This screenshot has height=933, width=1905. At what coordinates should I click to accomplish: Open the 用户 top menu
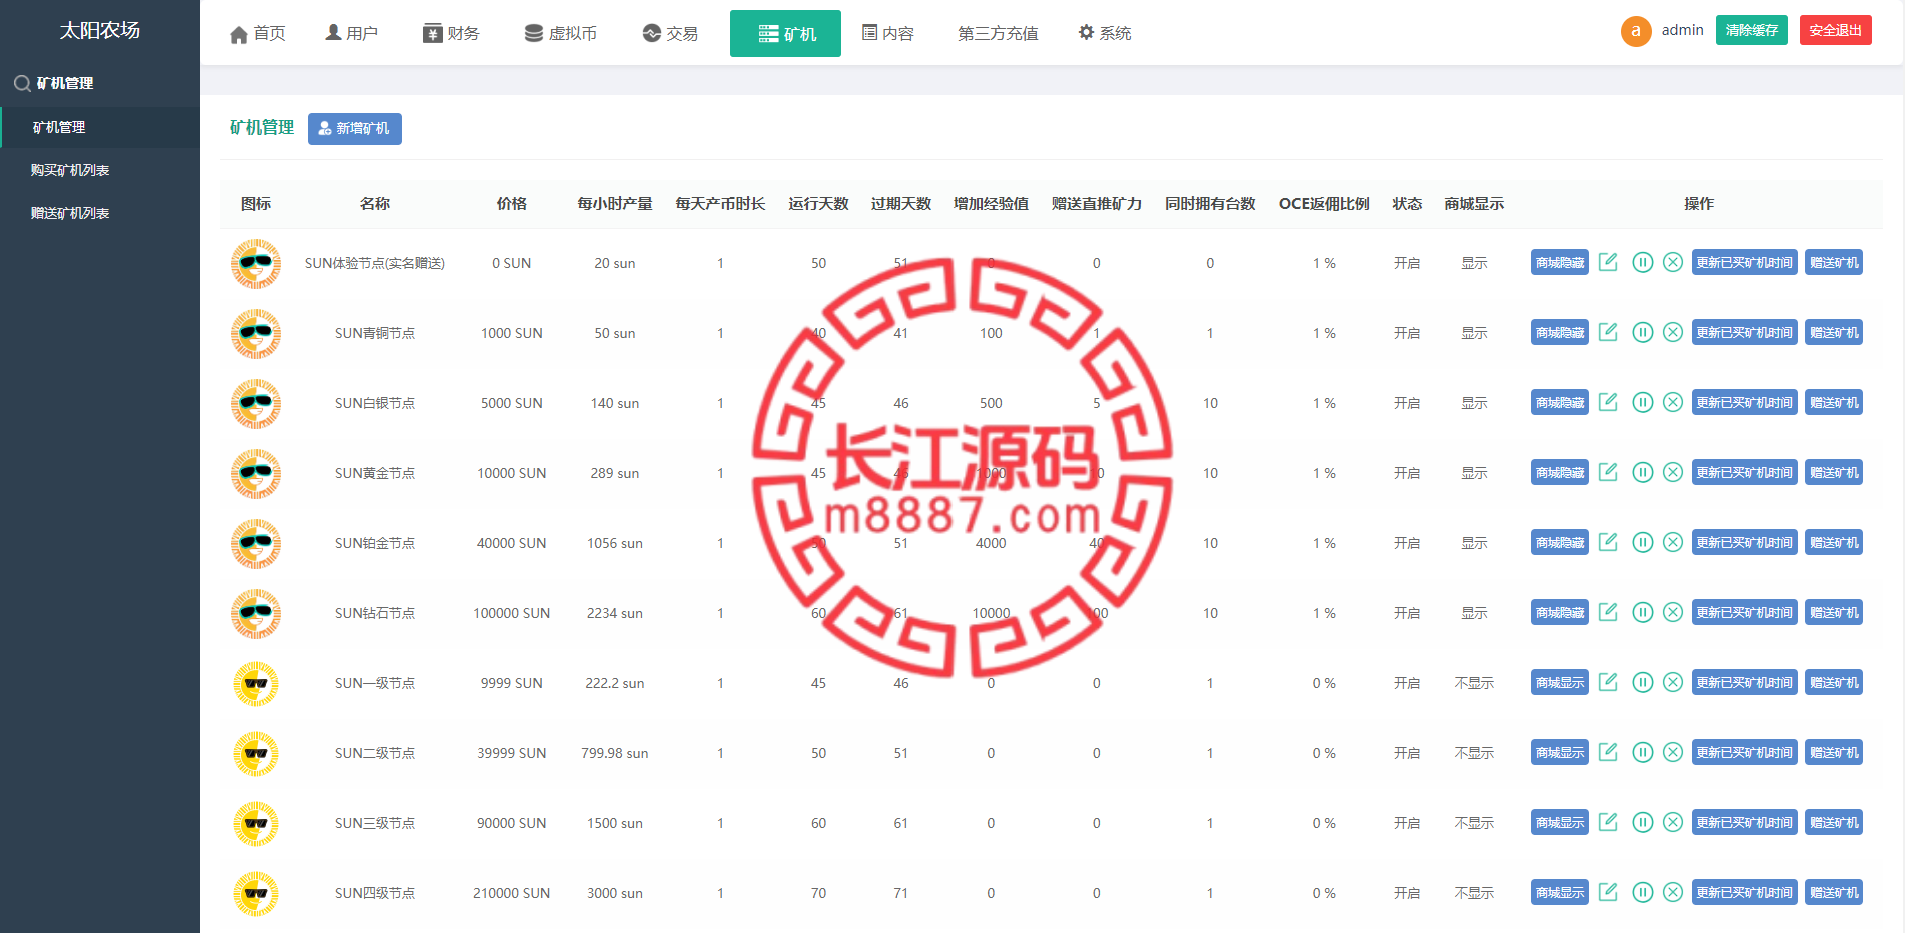pyautogui.click(x=352, y=33)
